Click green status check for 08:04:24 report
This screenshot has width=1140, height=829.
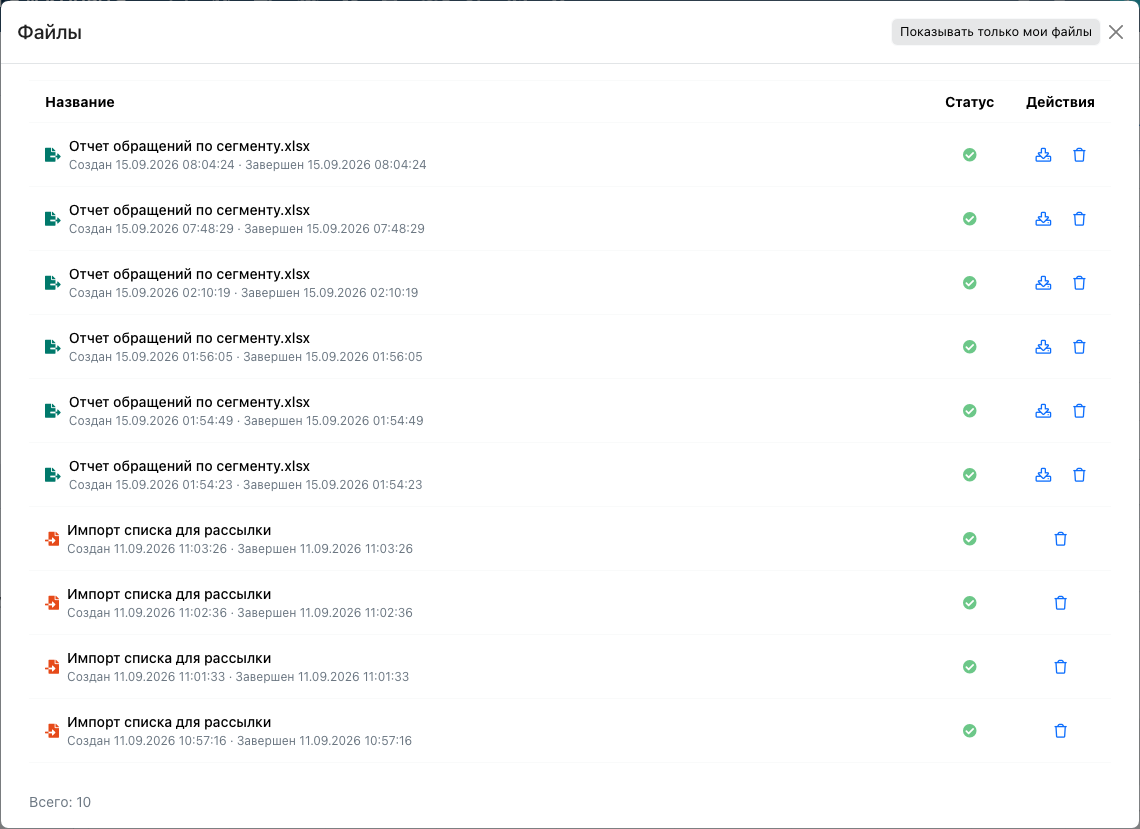pyautogui.click(x=970, y=155)
